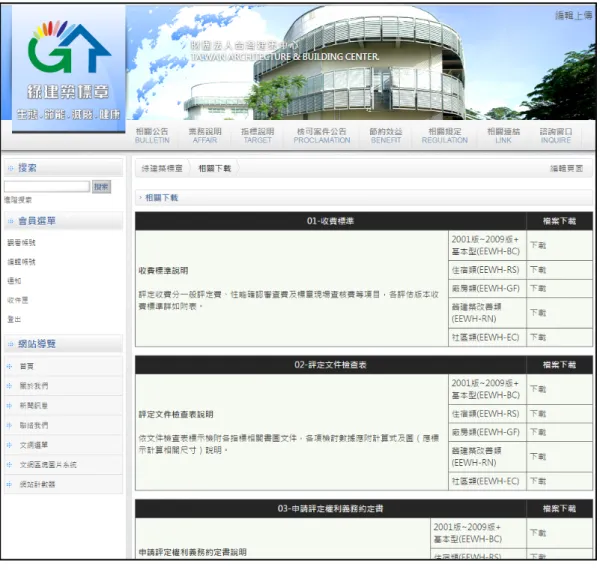Click the 相關下載 breadcrumb
The height and width of the screenshot is (570, 600).
(x=215, y=168)
